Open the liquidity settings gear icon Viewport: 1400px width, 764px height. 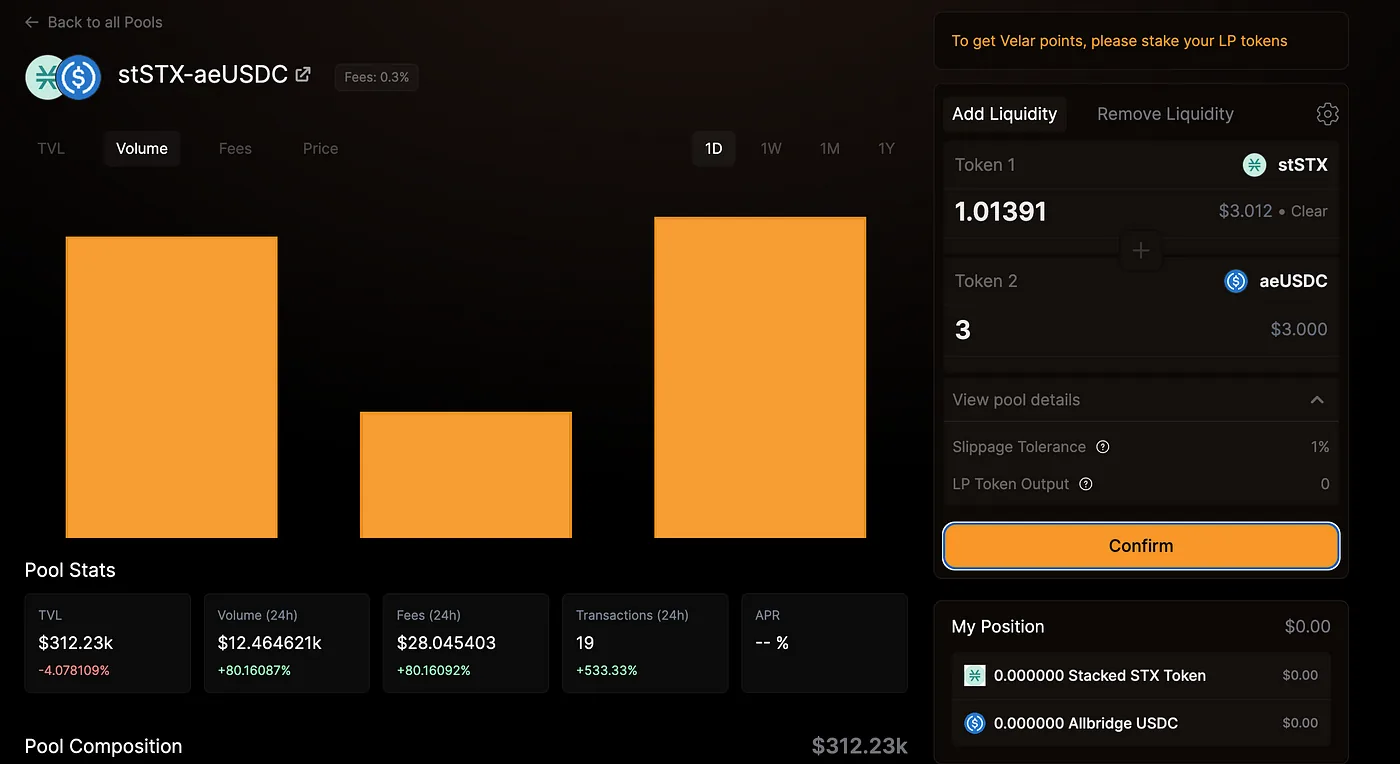1327,114
